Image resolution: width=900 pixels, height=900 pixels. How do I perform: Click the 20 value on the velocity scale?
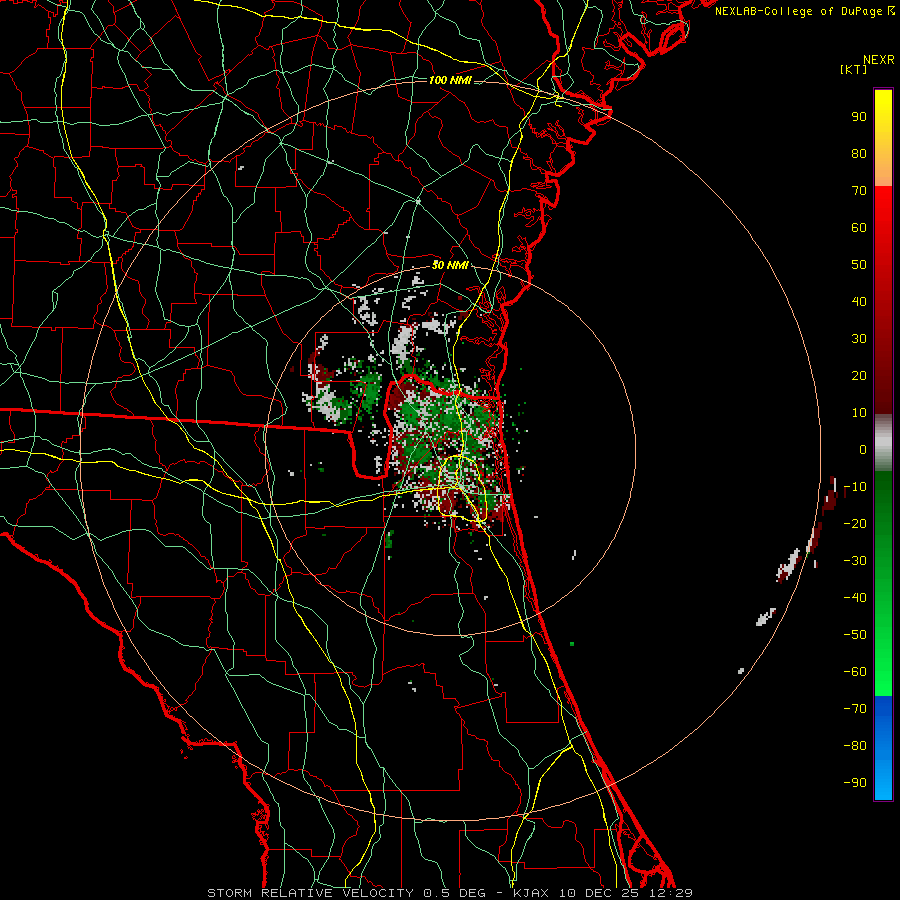tap(859, 375)
